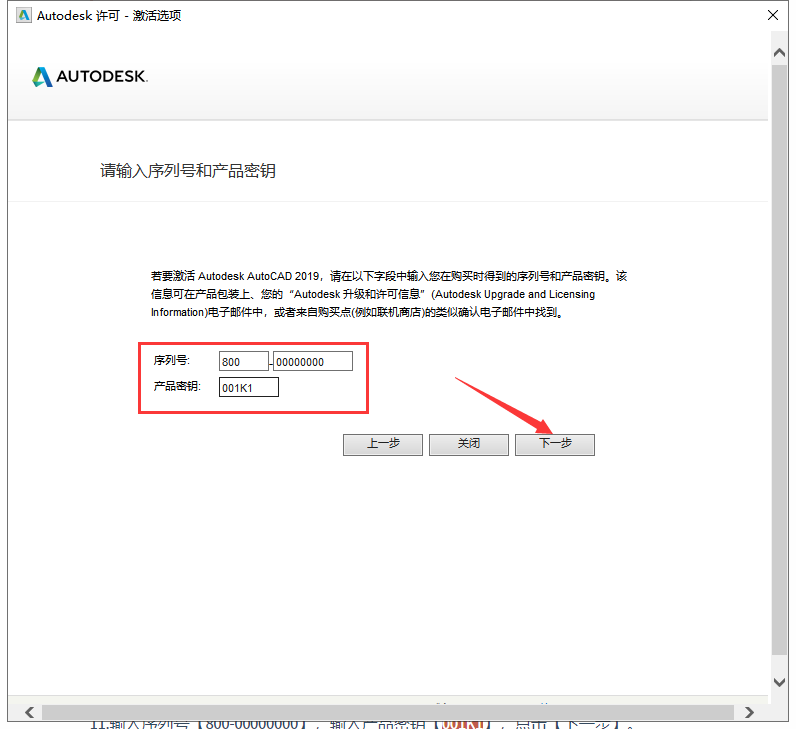Click the 序列号 label
The width and height of the screenshot is (796, 729).
pos(172,360)
